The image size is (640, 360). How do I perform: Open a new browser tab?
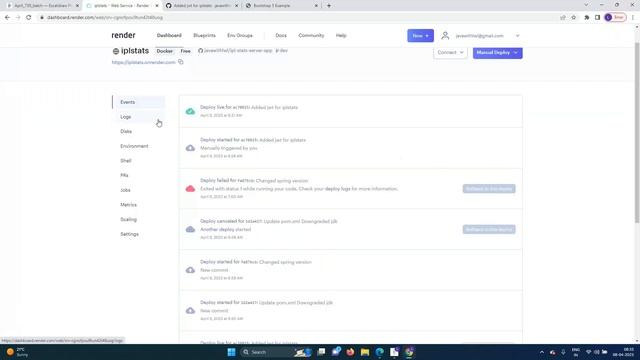(x=329, y=6)
